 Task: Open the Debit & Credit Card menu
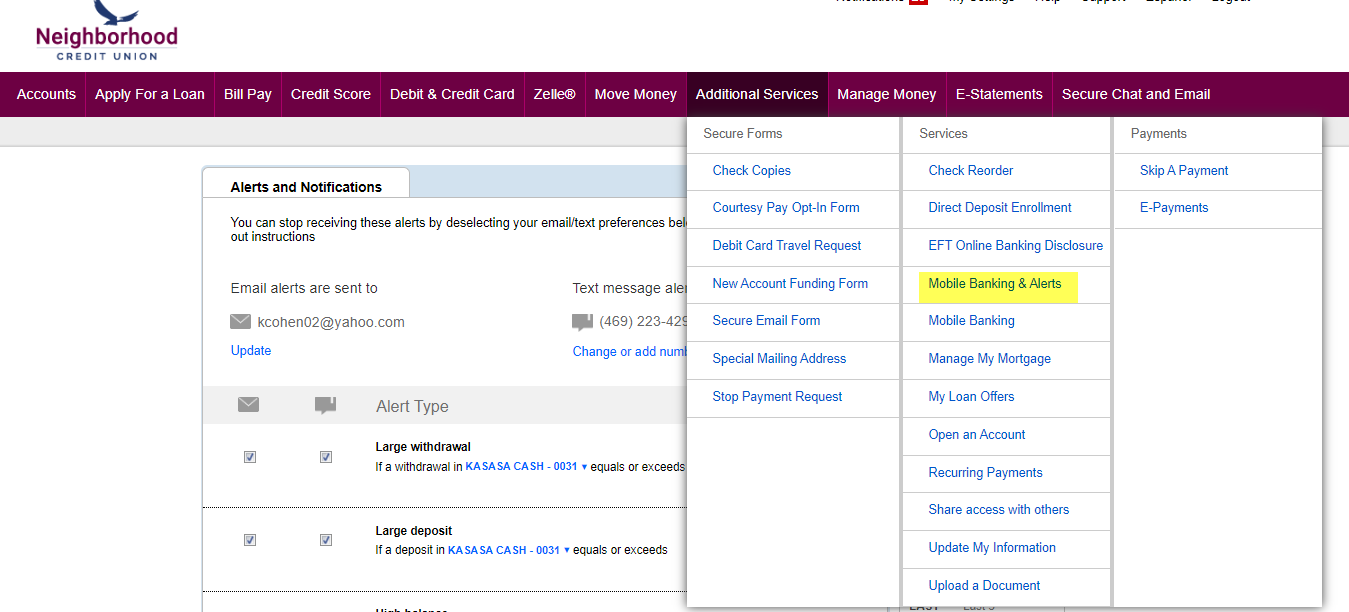(x=452, y=94)
